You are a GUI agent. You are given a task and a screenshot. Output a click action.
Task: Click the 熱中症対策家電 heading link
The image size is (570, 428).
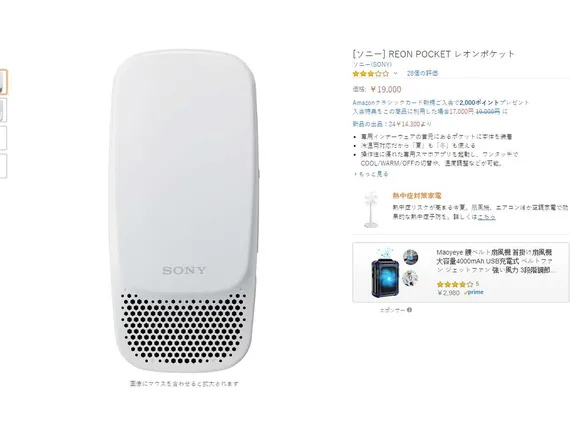click(417, 196)
